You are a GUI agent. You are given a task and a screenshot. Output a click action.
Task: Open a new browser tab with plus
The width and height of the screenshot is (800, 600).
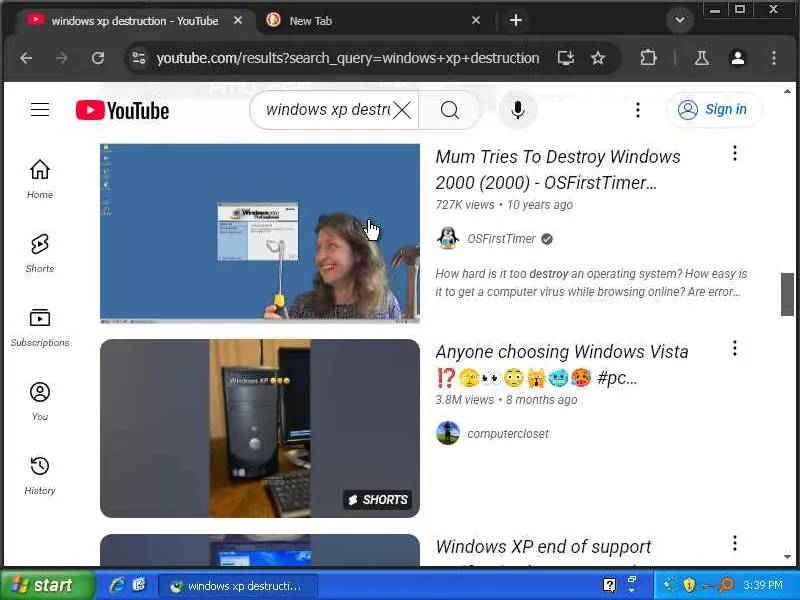[x=516, y=20]
